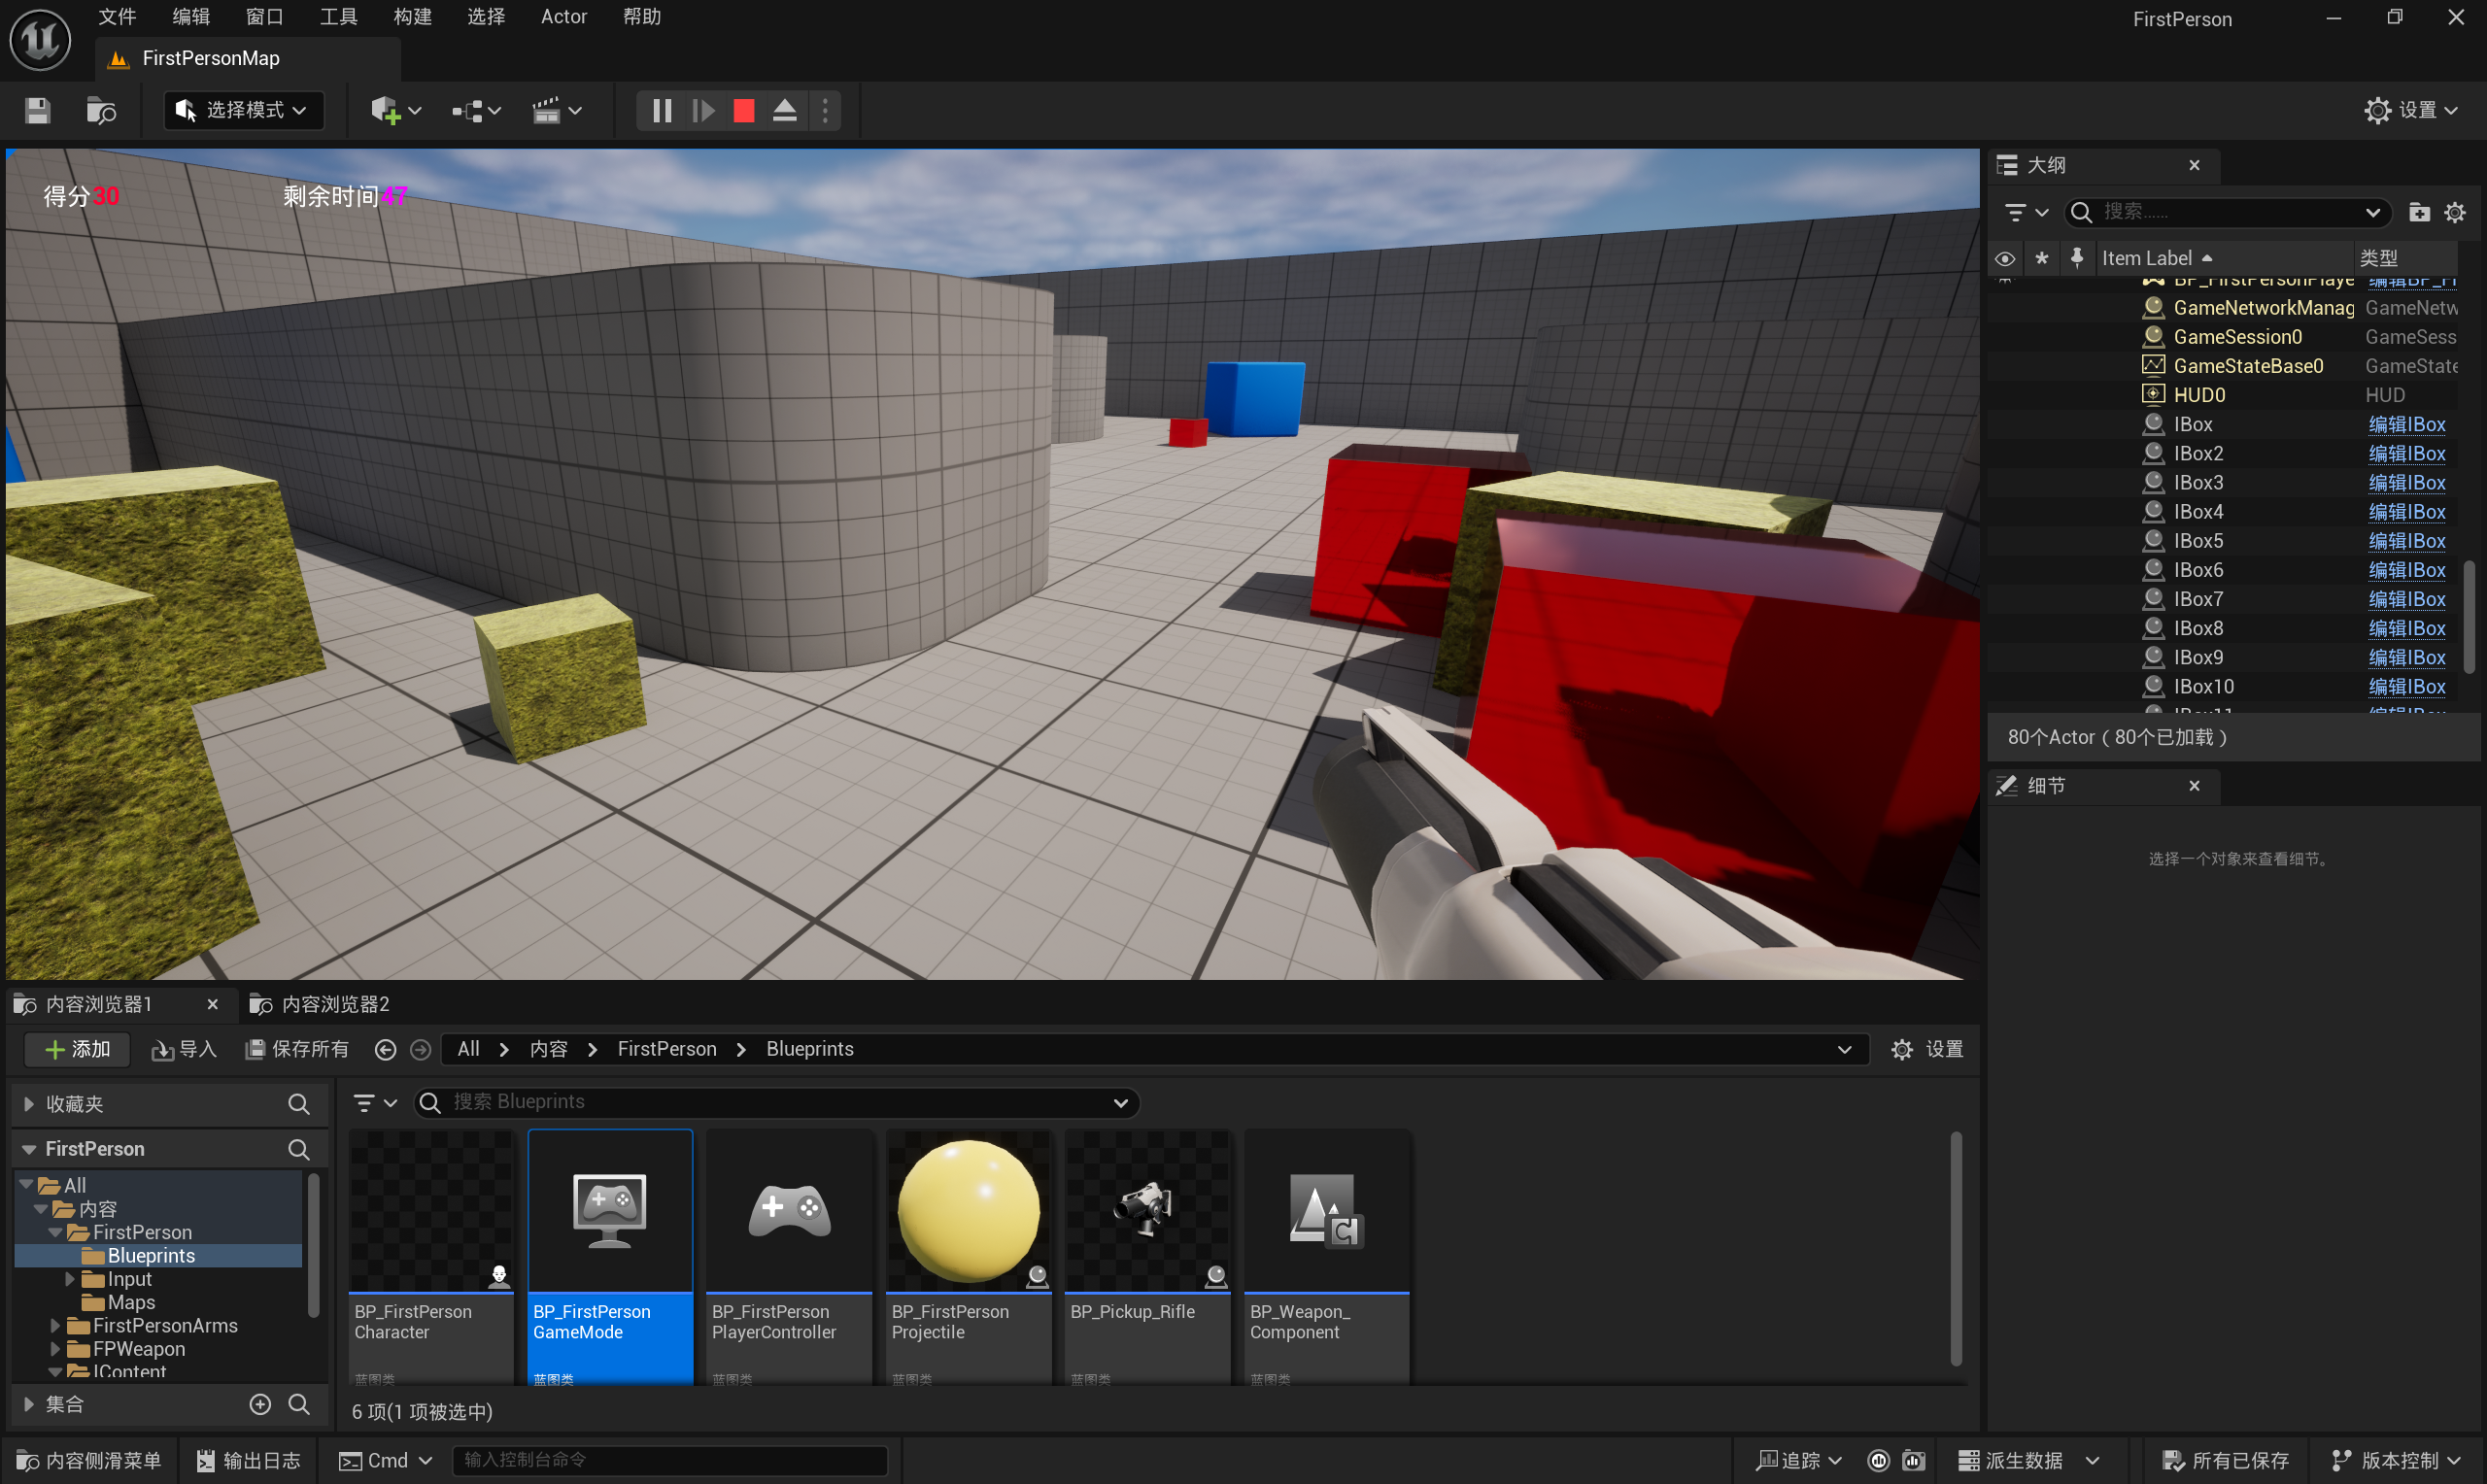Click the 编辑IBox5 link
2487x1484 pixels.
tap(2406, 541)
